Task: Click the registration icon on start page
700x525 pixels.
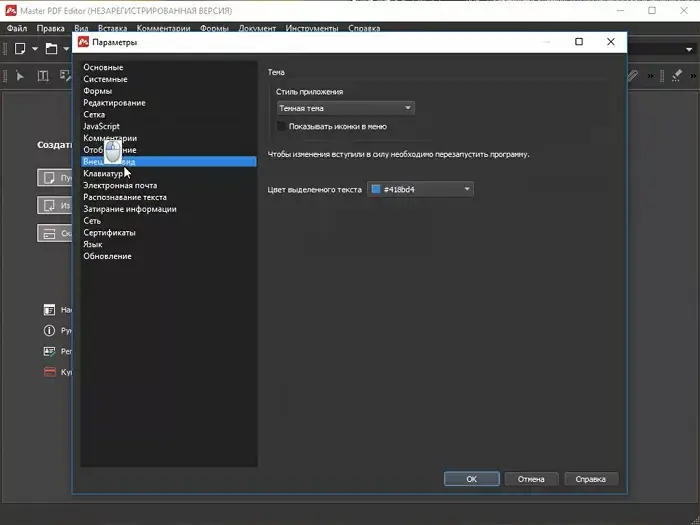Action: click(49, 351)
